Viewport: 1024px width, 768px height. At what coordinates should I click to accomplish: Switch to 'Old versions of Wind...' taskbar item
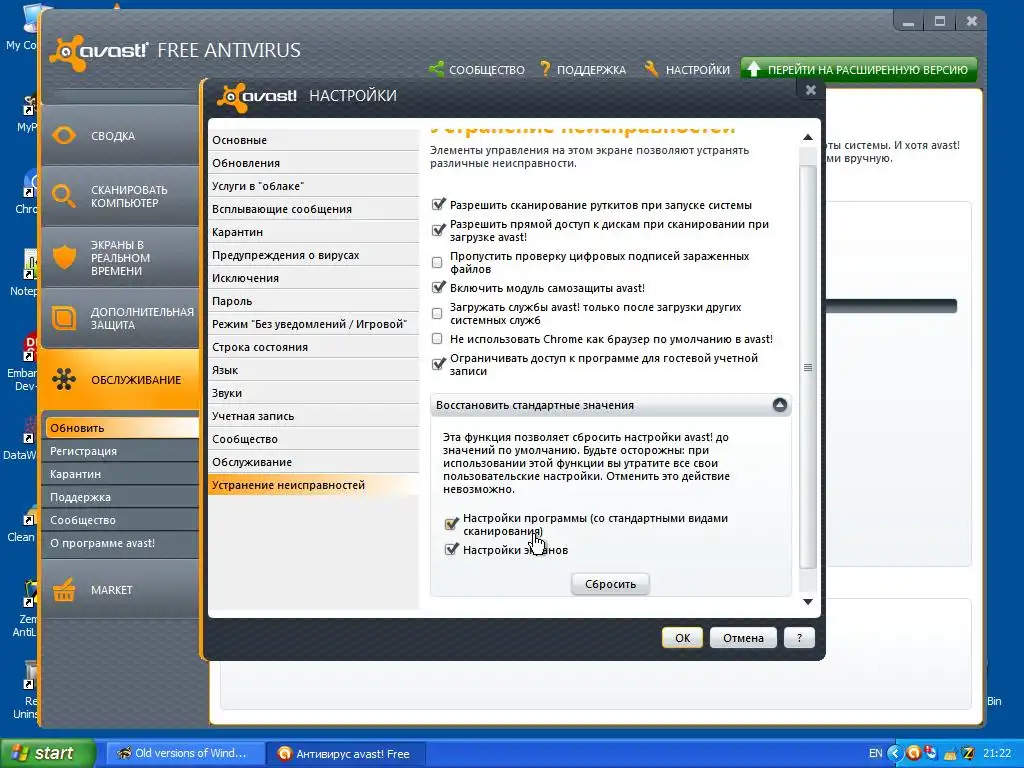pos(184,754)
